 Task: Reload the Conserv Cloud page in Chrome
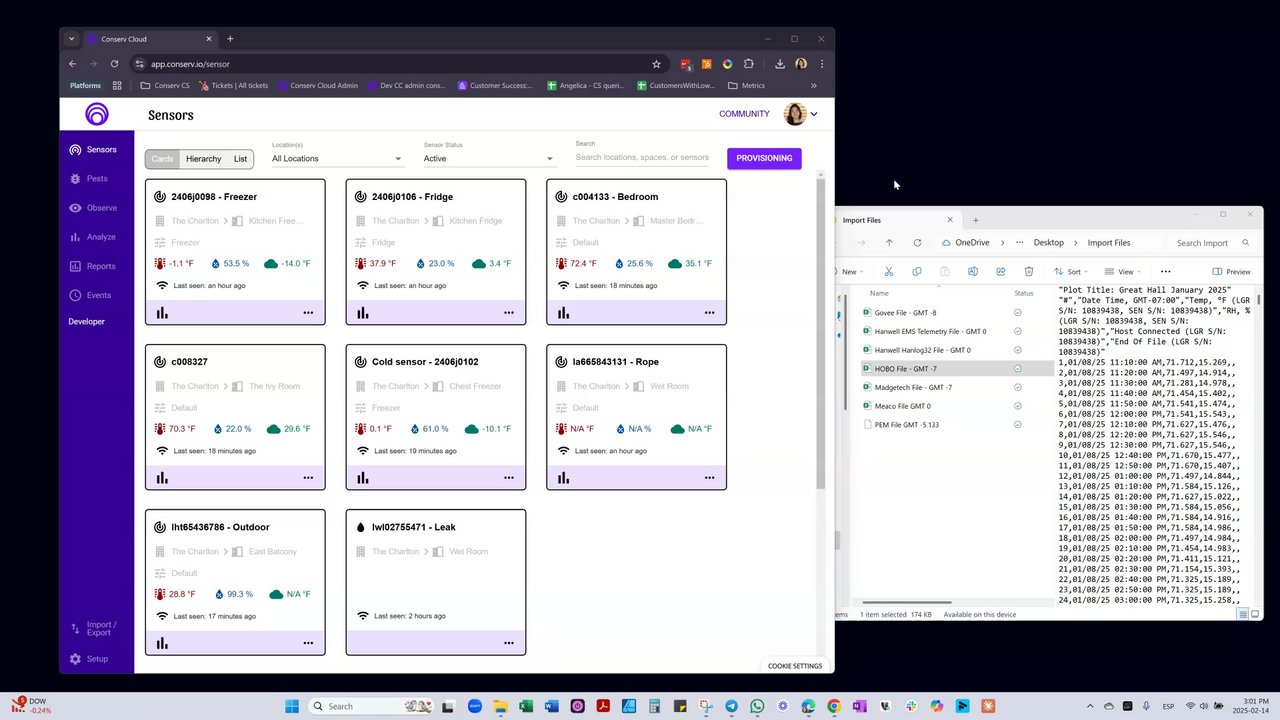click(114, 64)
